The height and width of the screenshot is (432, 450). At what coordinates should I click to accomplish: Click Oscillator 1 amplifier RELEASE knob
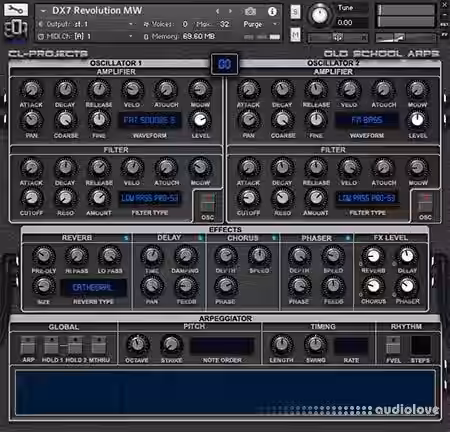(99, 90)
